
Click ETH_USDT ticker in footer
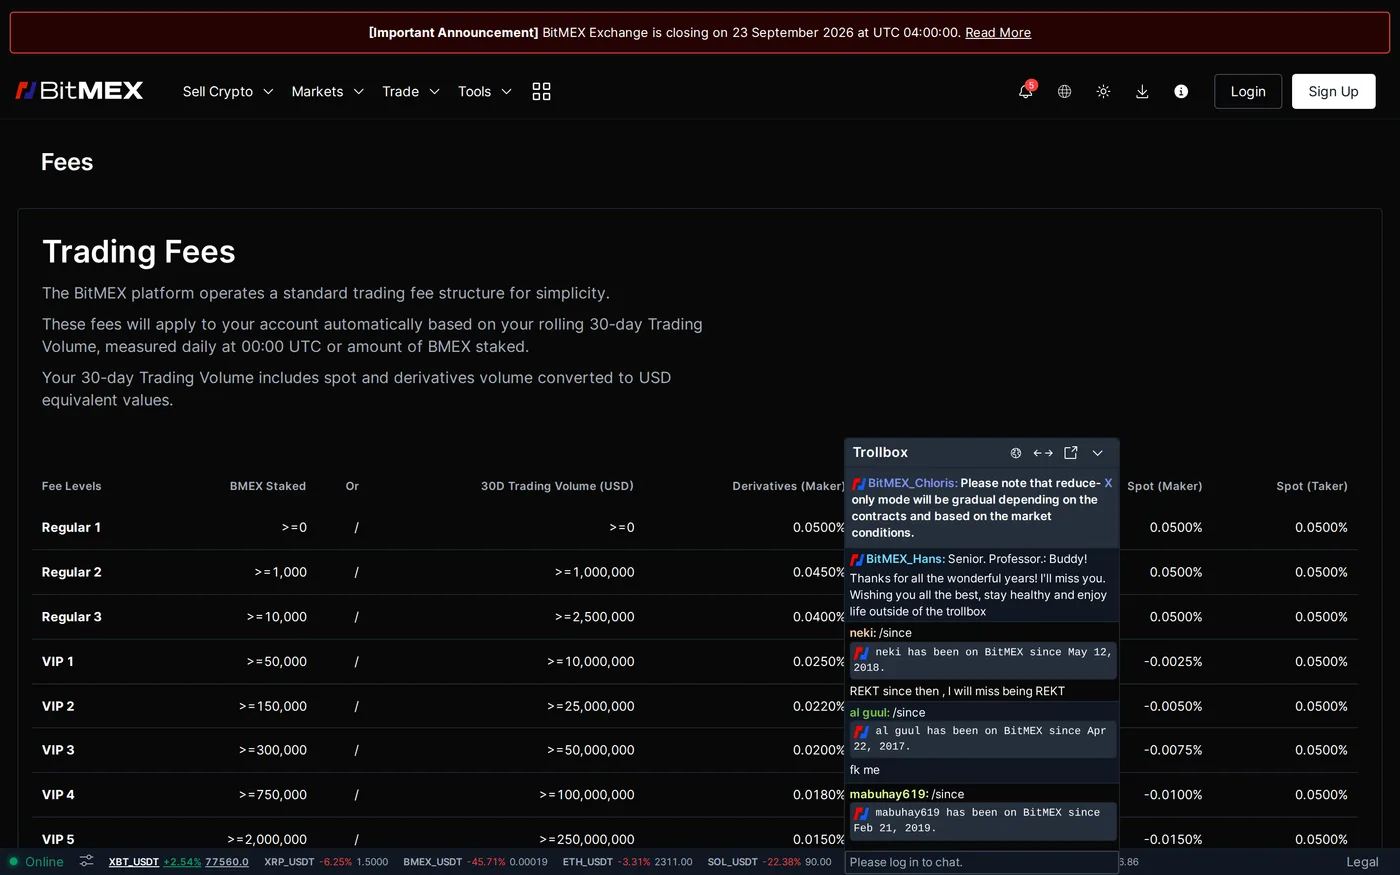click(627, 862)
